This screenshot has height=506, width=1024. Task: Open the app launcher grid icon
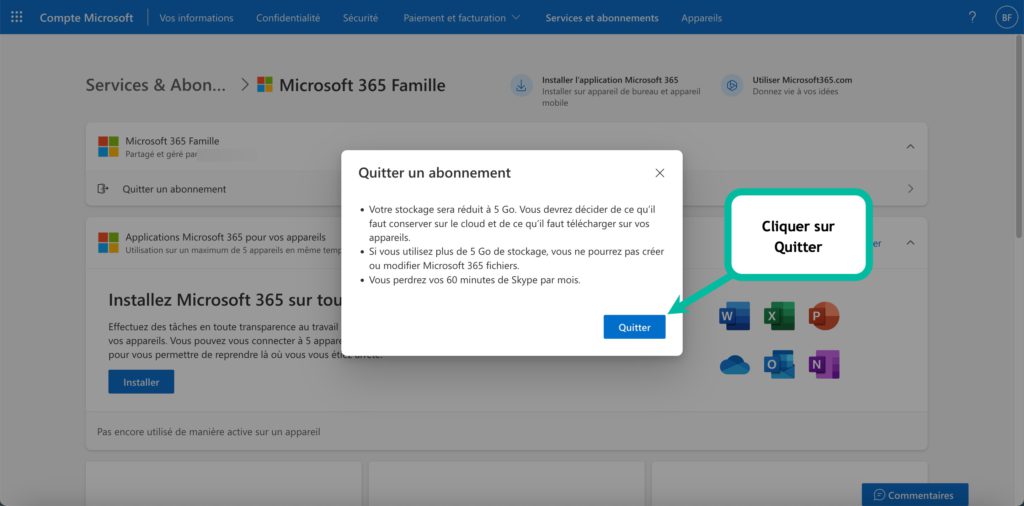(x=16, y=17)
